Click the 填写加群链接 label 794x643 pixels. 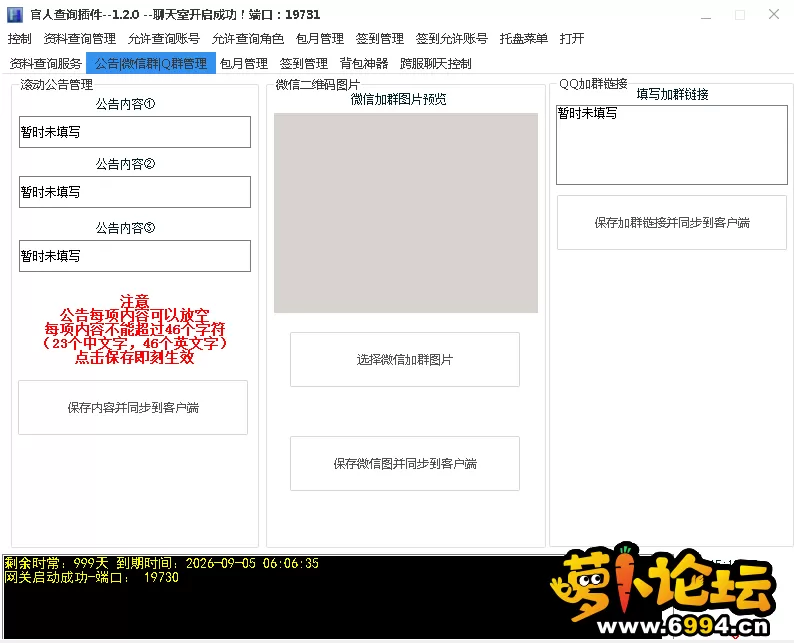click(672, 94)
